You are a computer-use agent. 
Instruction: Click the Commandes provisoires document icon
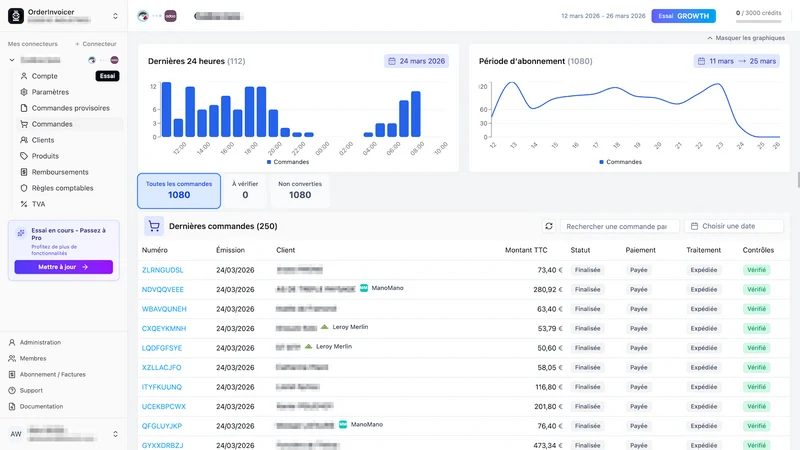(23, 108)
